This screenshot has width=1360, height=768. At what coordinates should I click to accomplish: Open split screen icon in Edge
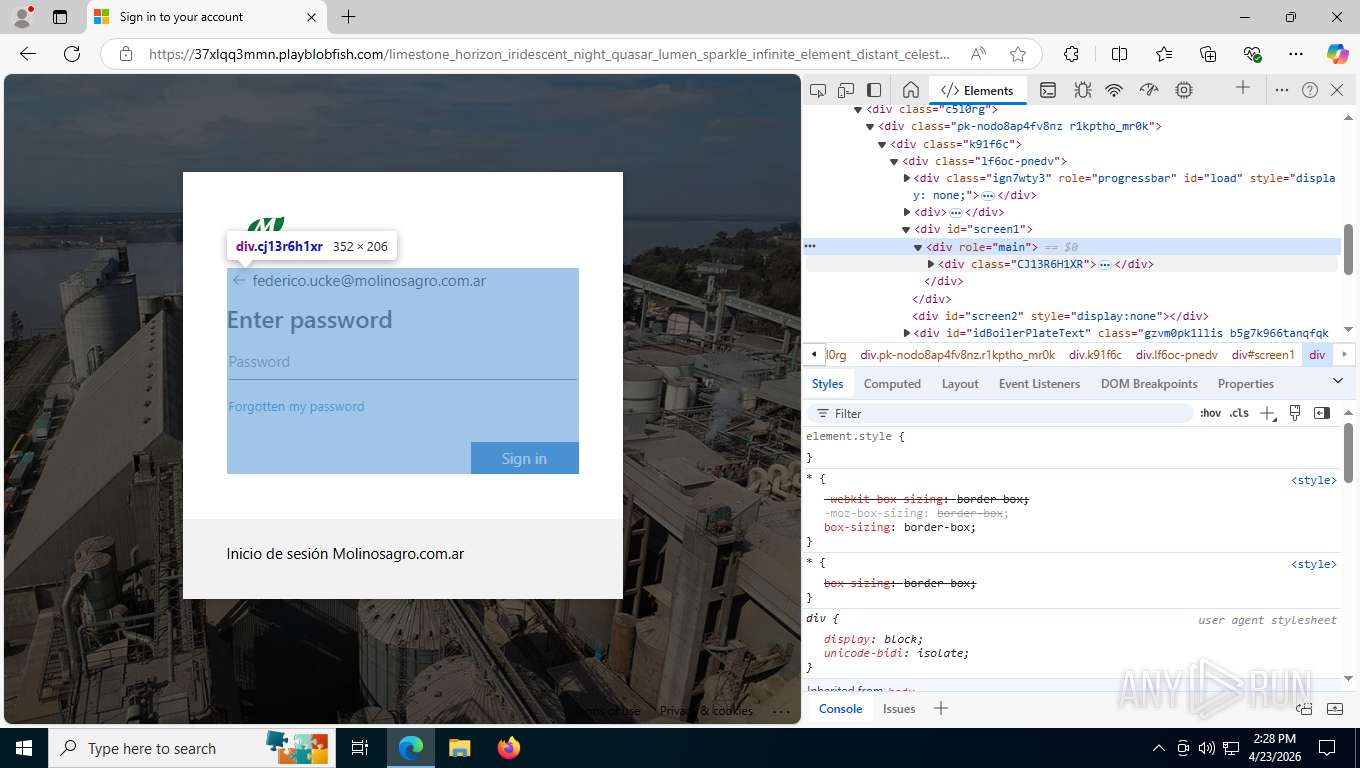coord(1119,54)
